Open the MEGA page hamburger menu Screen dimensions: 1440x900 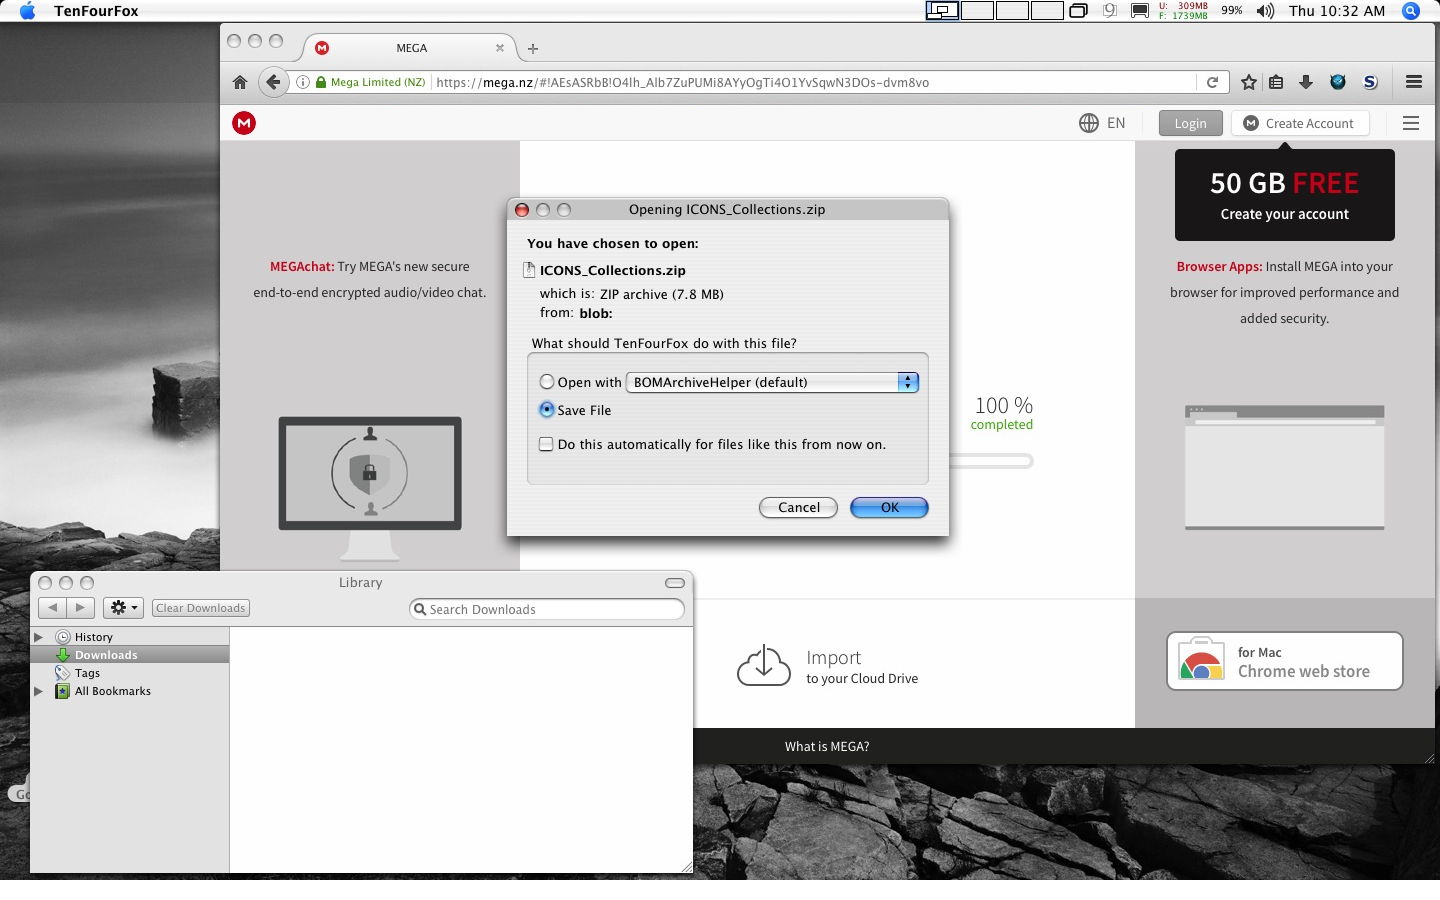[1411, 123]
